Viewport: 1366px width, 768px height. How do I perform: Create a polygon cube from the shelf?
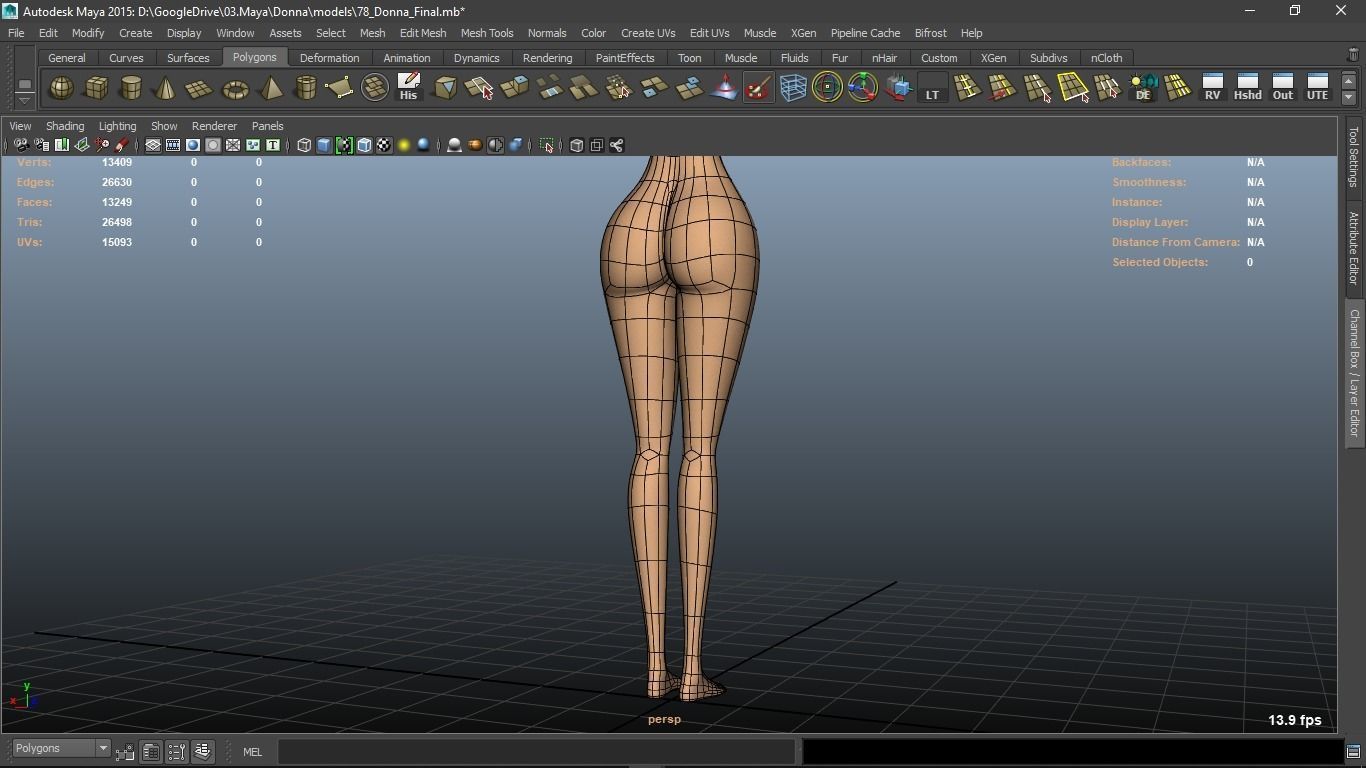(x=96, y=89)
